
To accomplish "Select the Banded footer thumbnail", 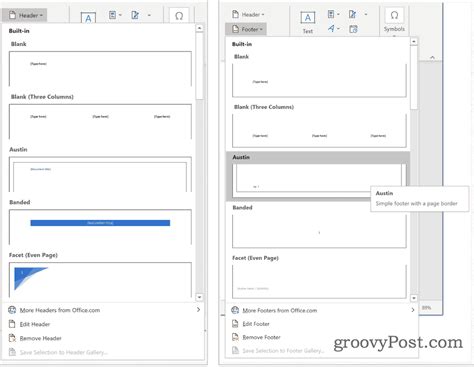I will click(x=319, y=231).
